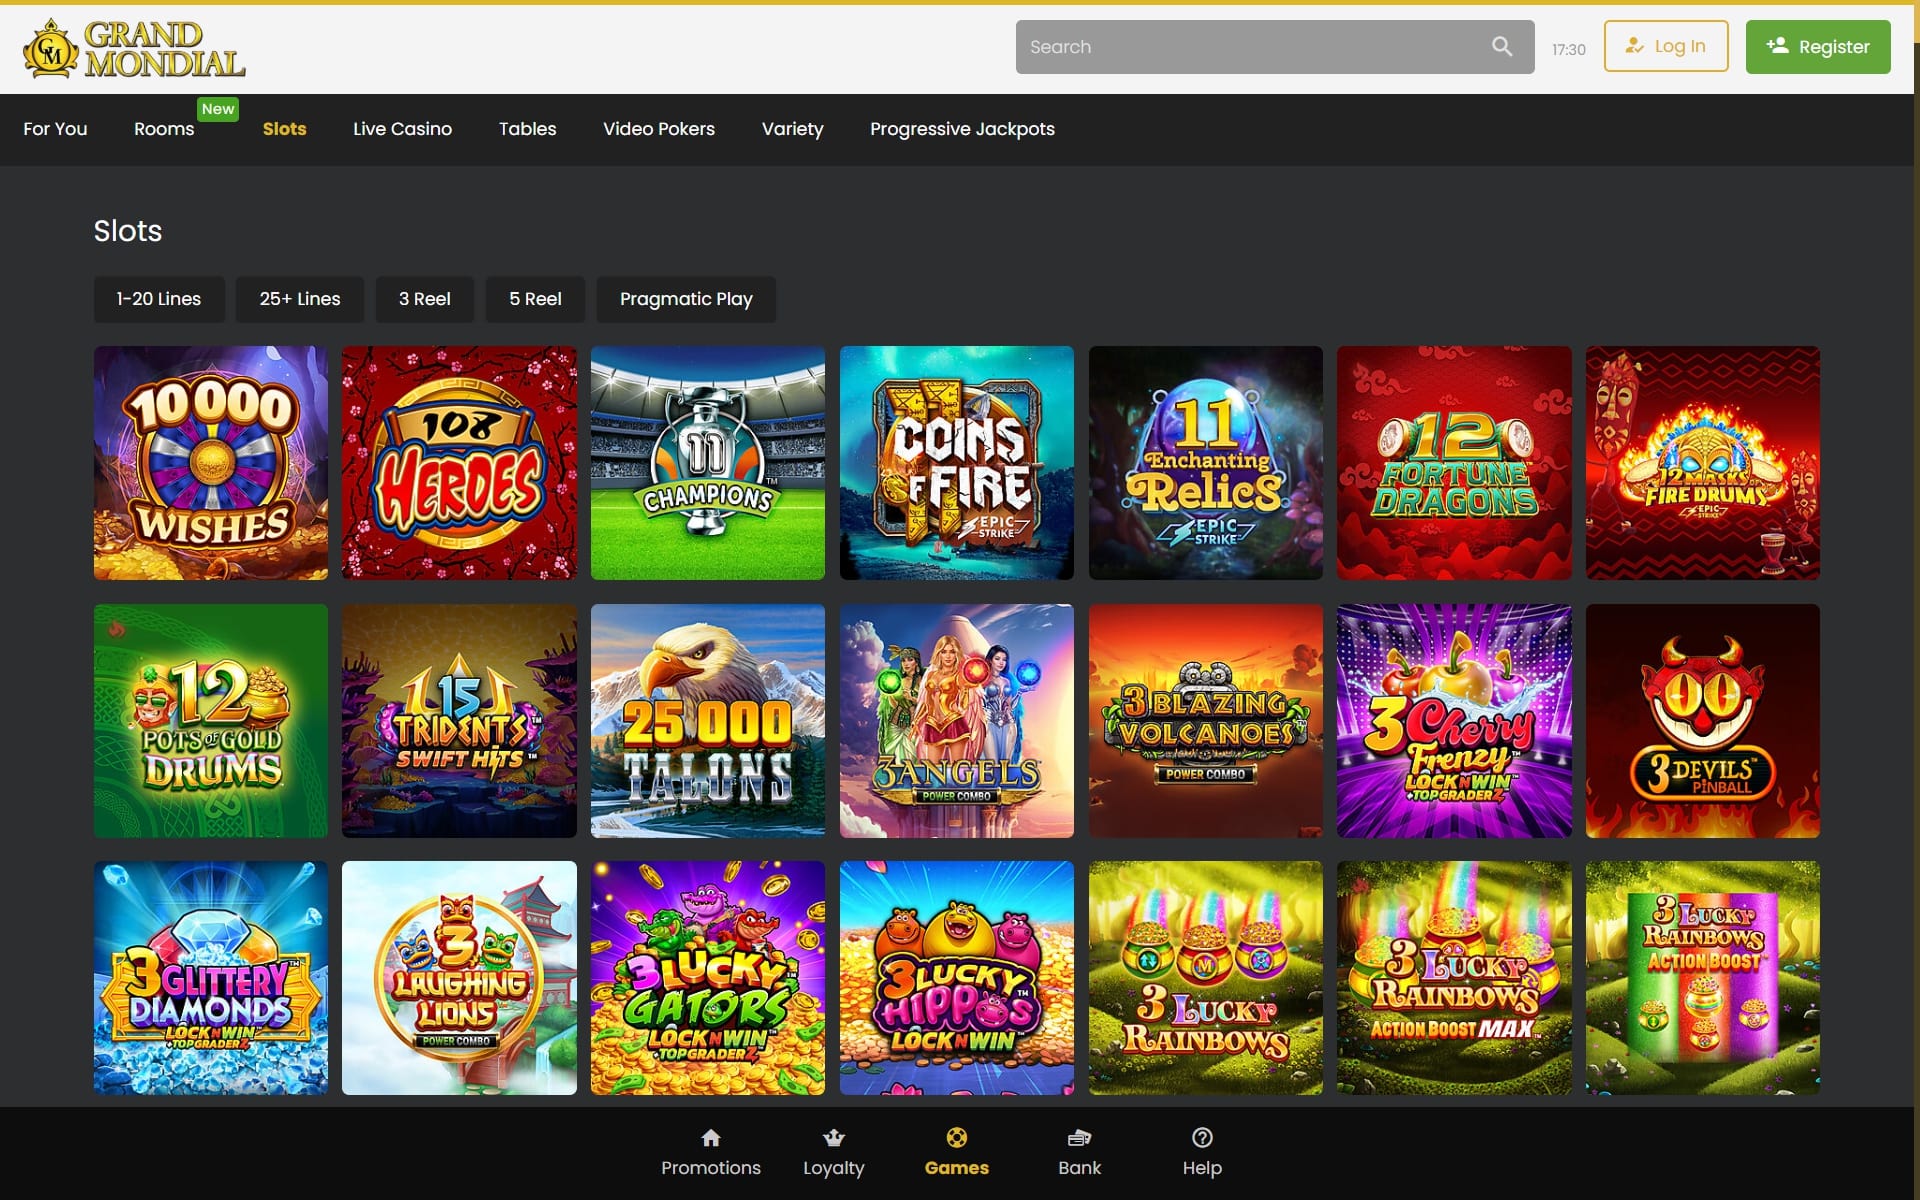1920x1200 pixels.
Task: Launch 3 Lucky Hippos Lock N Win
Action: [957, 978]
